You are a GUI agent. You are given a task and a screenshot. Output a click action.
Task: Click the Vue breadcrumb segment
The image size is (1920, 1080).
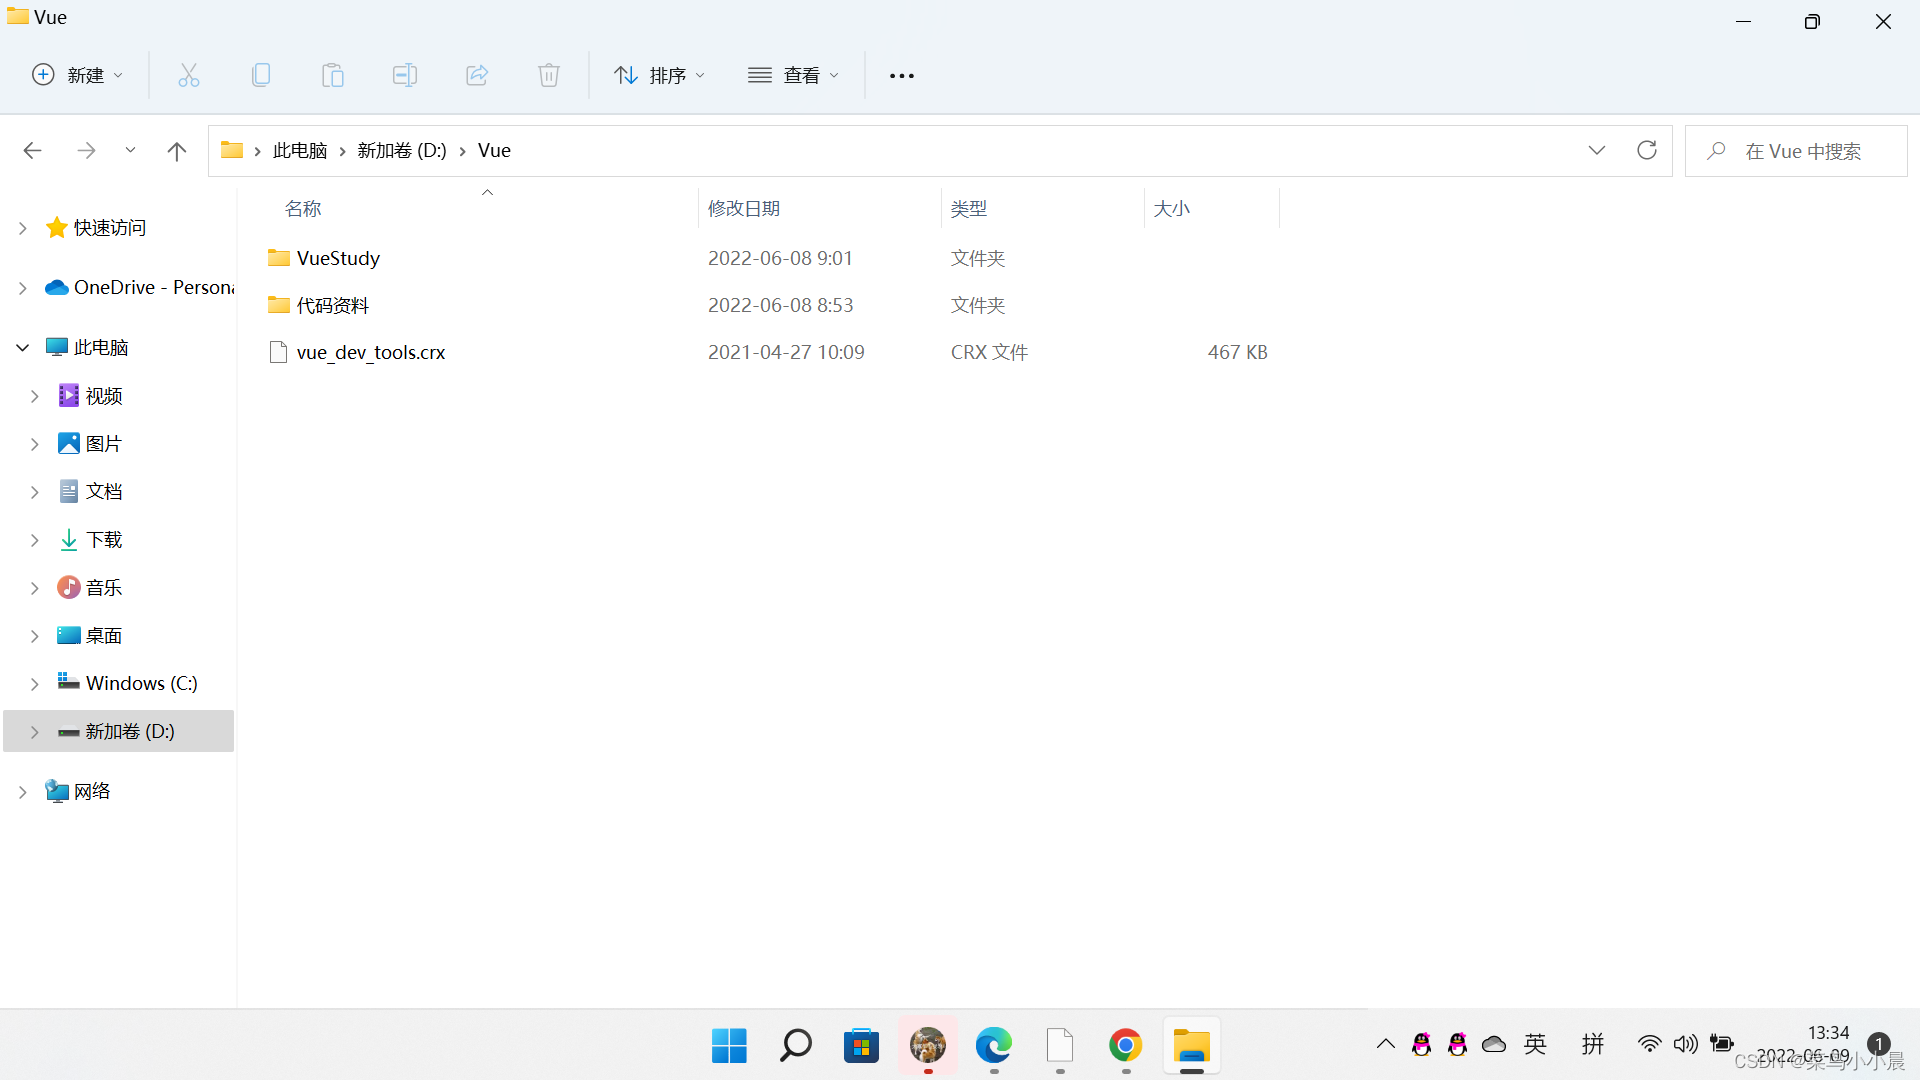tap(494, 150)
